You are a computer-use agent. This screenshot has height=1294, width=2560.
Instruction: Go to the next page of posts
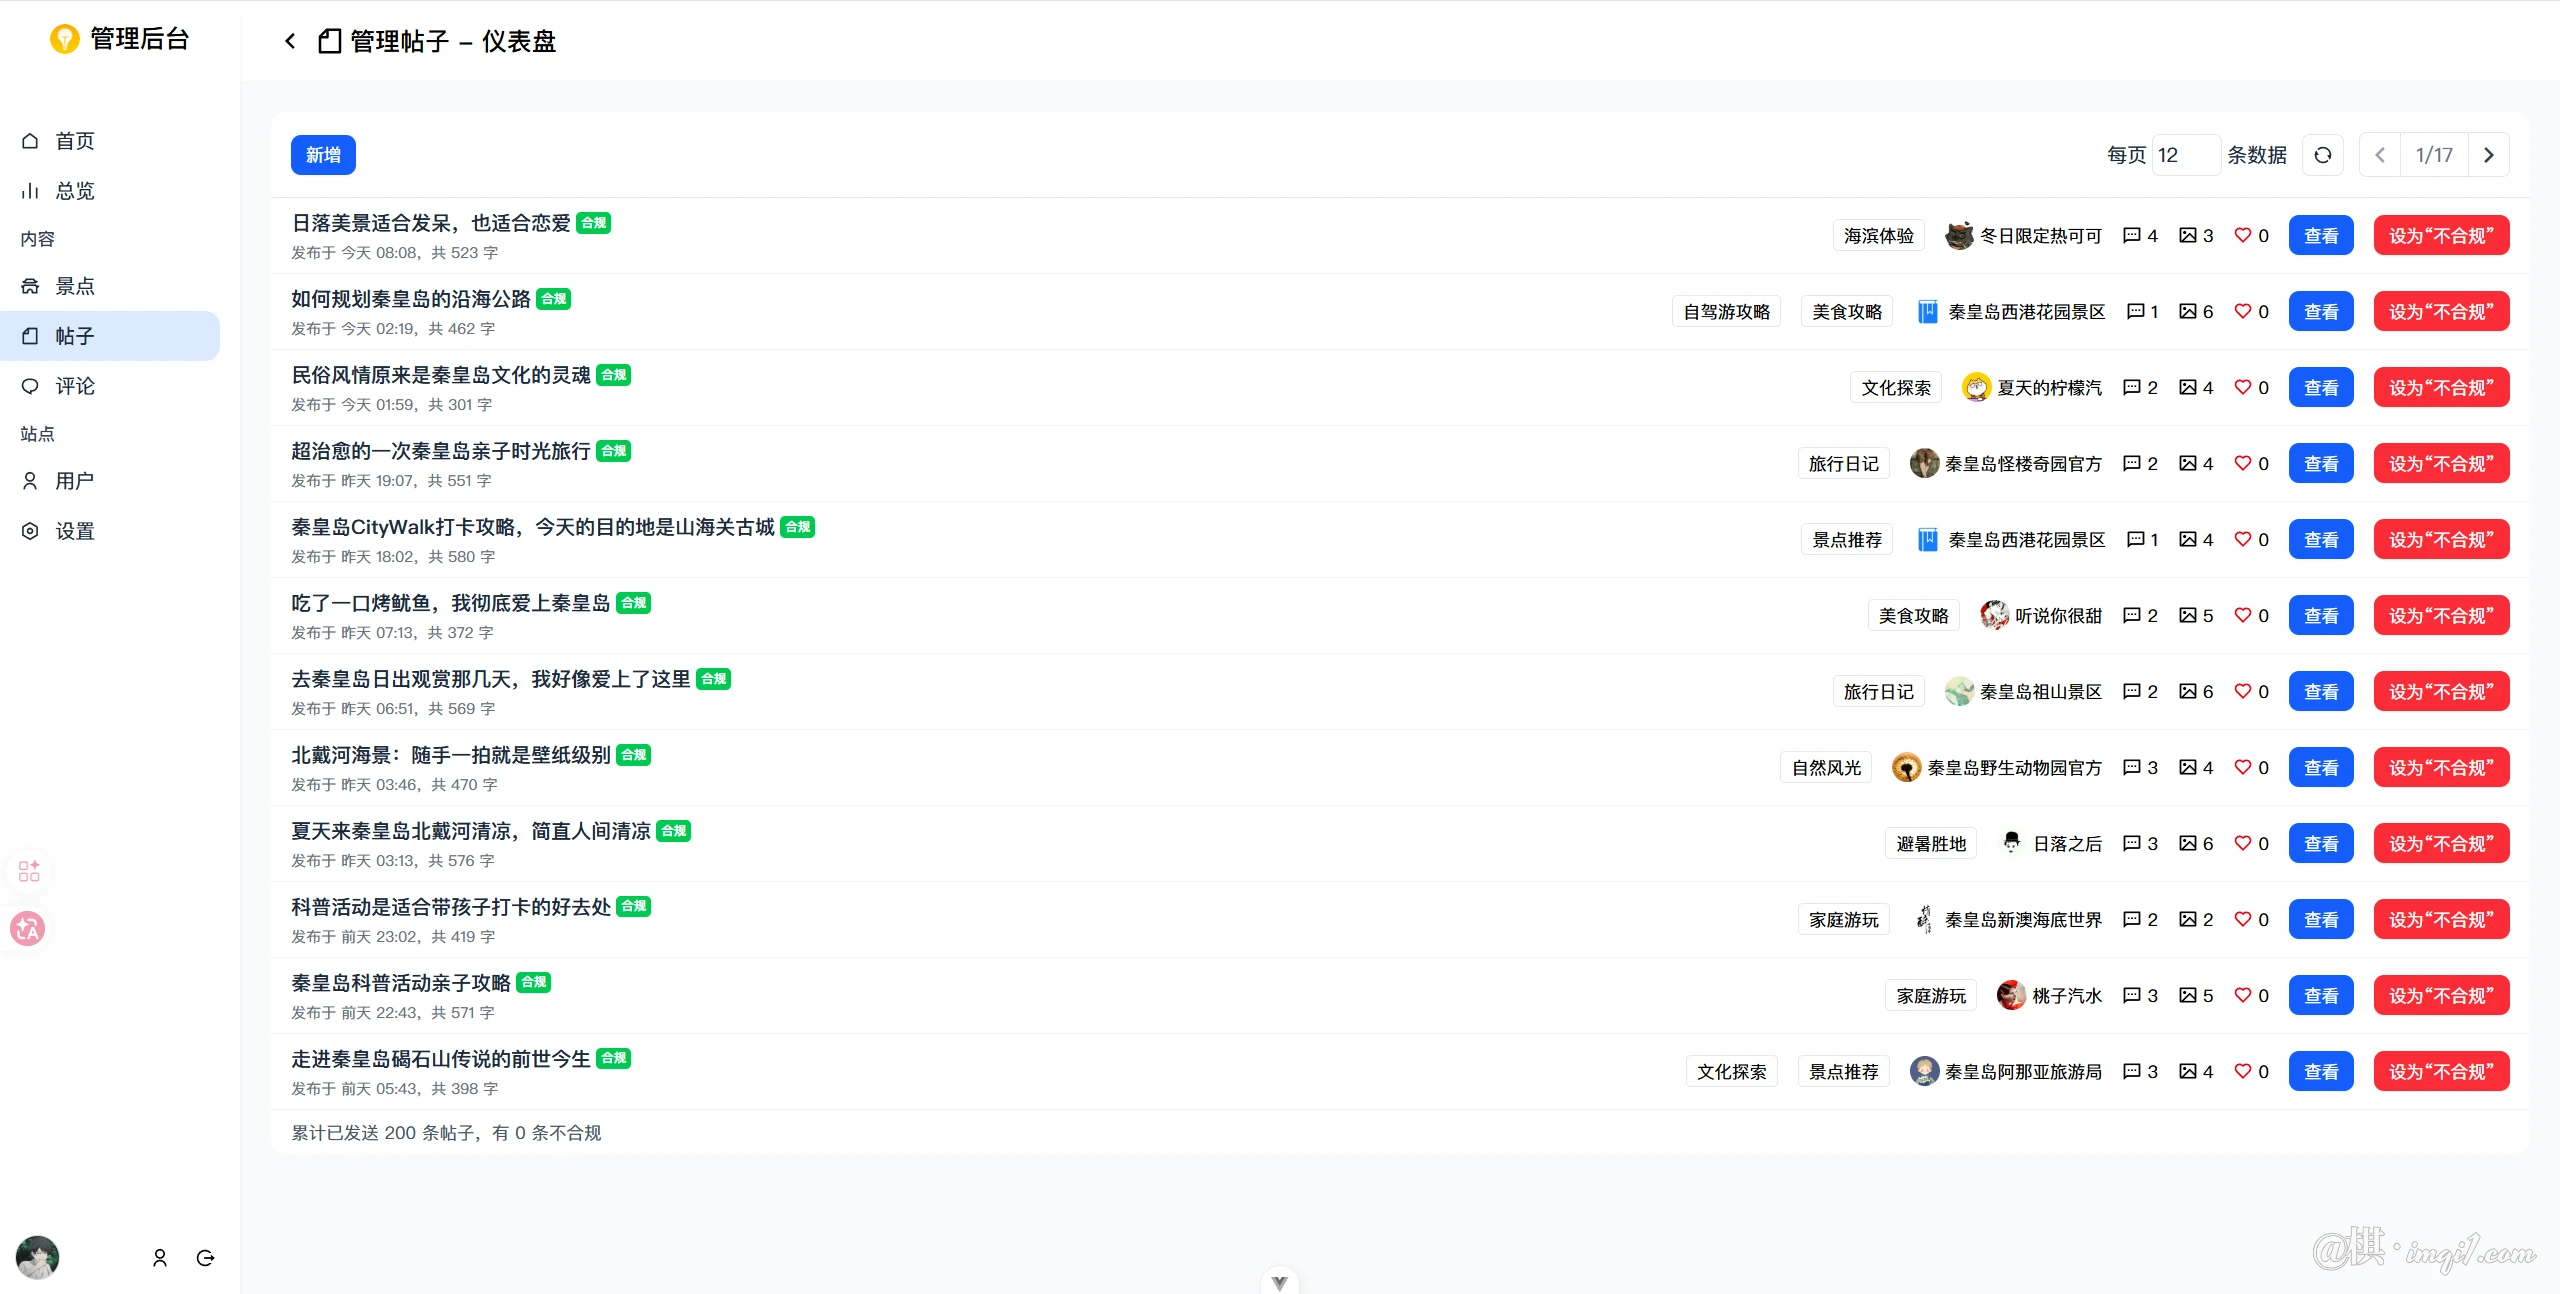pyautogui.click(x=2489, y=155)
